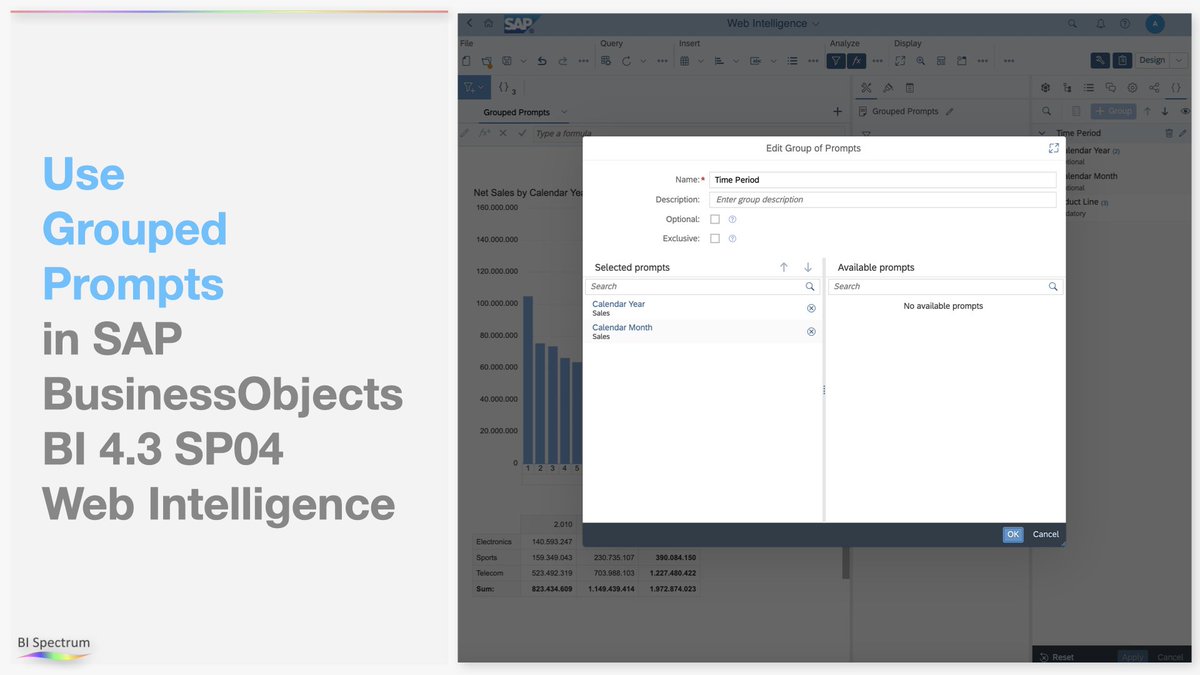The width and height of the screenshot is (1200, 675).
Task: Toggle the Analyze filter bar button
Action: click(836, 61)
